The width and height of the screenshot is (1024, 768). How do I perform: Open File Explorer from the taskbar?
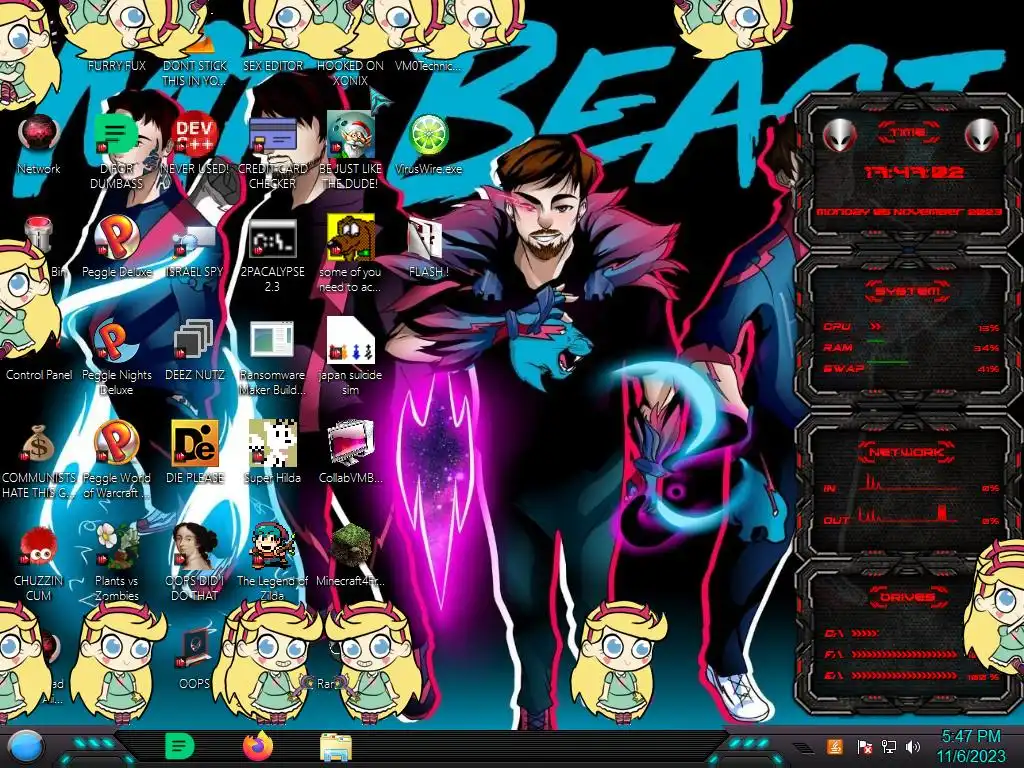336,747
